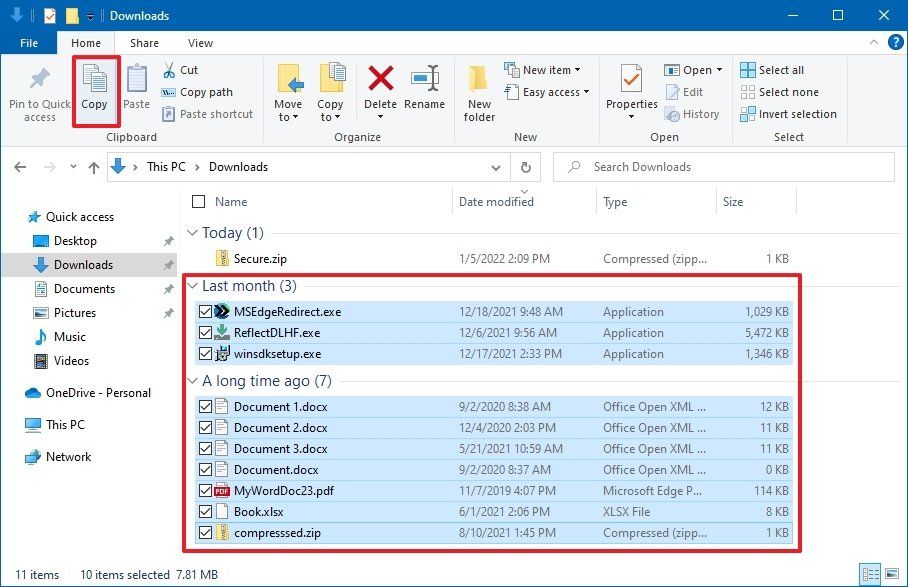The image size is (908, 587).
Task: Open the Share ribbon tab
Action: tap(144, 43)
